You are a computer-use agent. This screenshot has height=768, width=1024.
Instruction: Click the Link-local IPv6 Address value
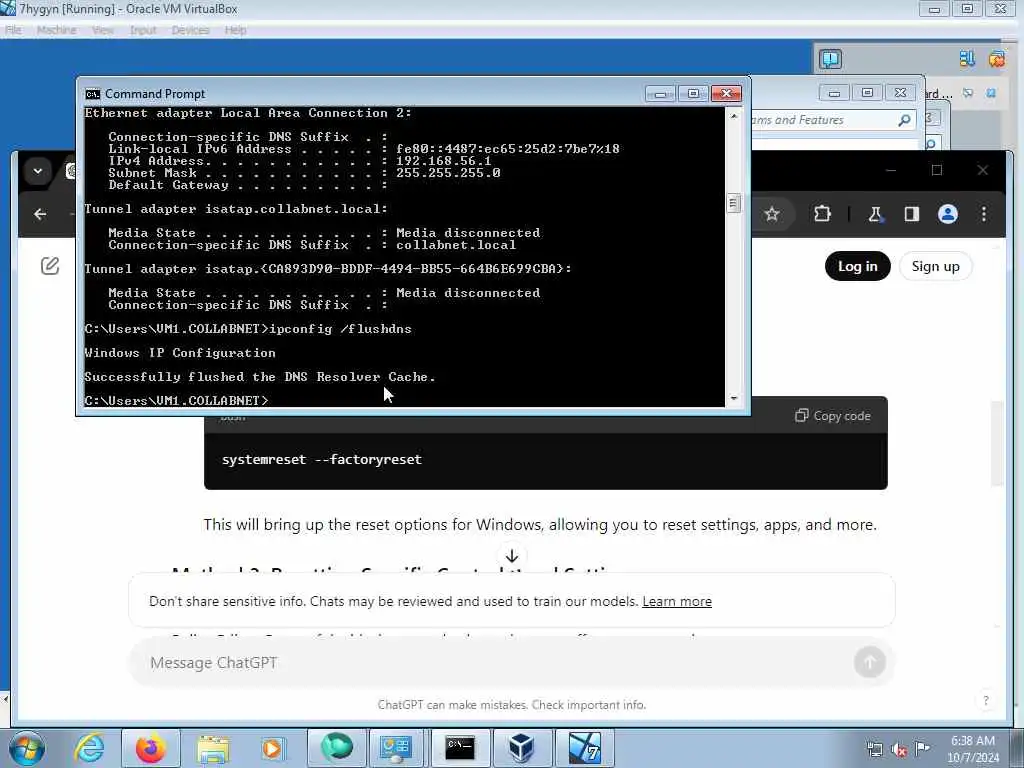point(507,149)
